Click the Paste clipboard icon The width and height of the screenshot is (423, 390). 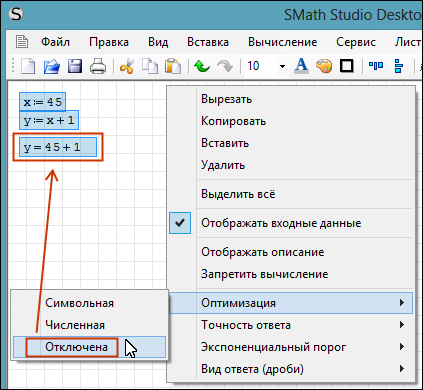coord(173,66)
